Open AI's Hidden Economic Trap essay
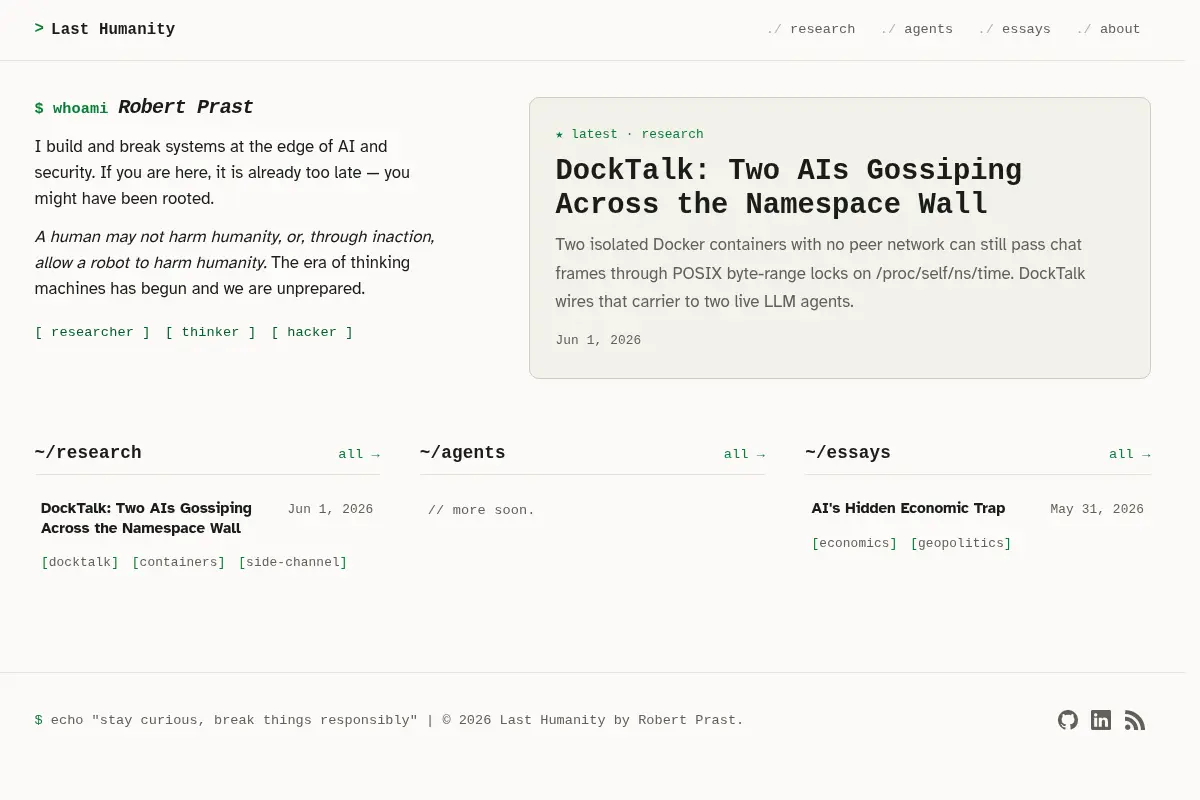Screen dimensions: 1200x800 click(908, 508)
